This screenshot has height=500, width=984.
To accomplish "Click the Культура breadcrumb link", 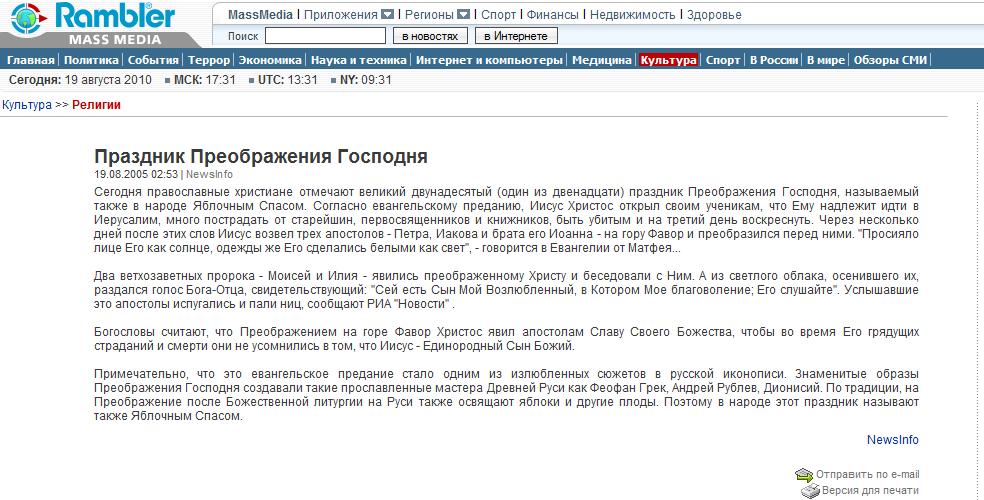I will tap(26, 105).
